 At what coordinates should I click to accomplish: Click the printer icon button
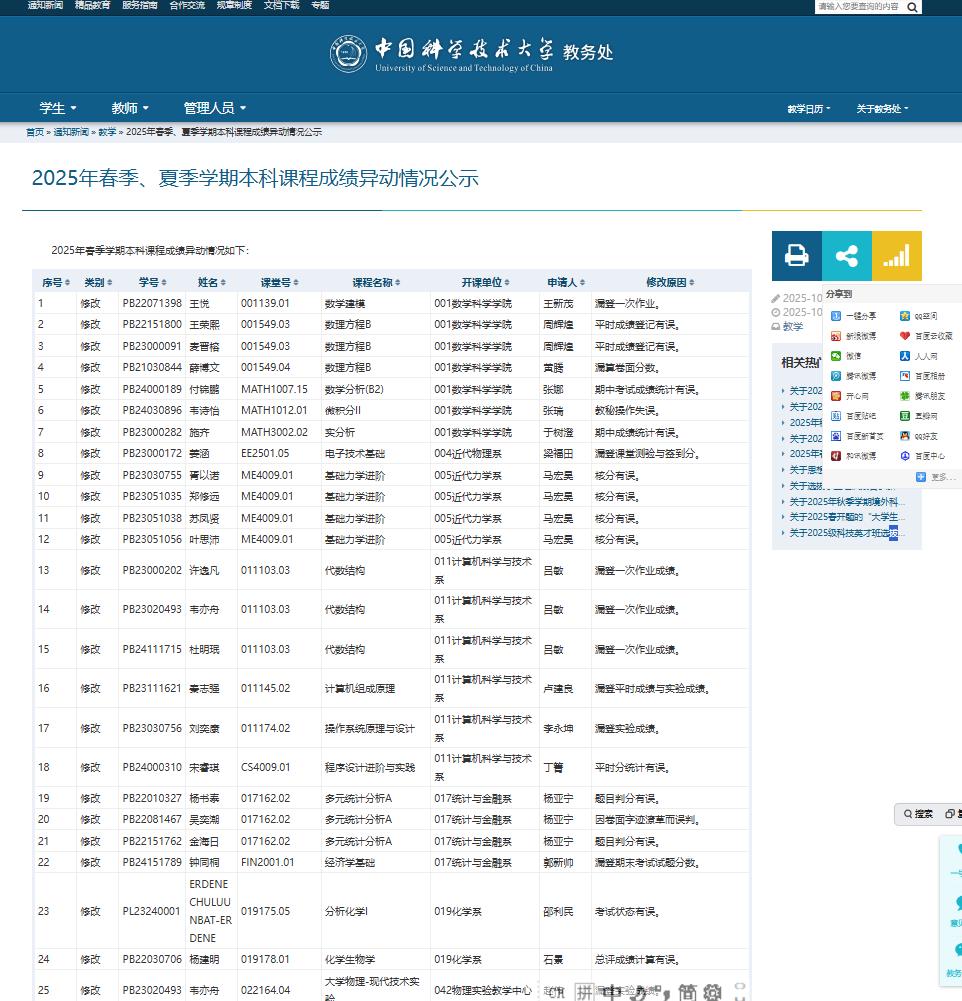(x=796, y=256)
